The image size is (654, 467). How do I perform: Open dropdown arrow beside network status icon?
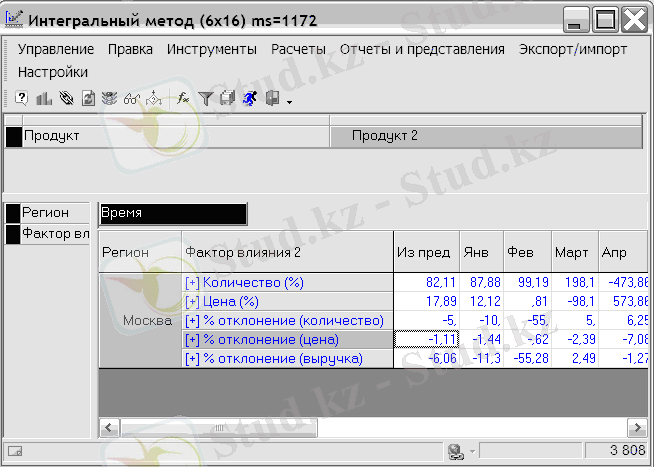(472, 451)
